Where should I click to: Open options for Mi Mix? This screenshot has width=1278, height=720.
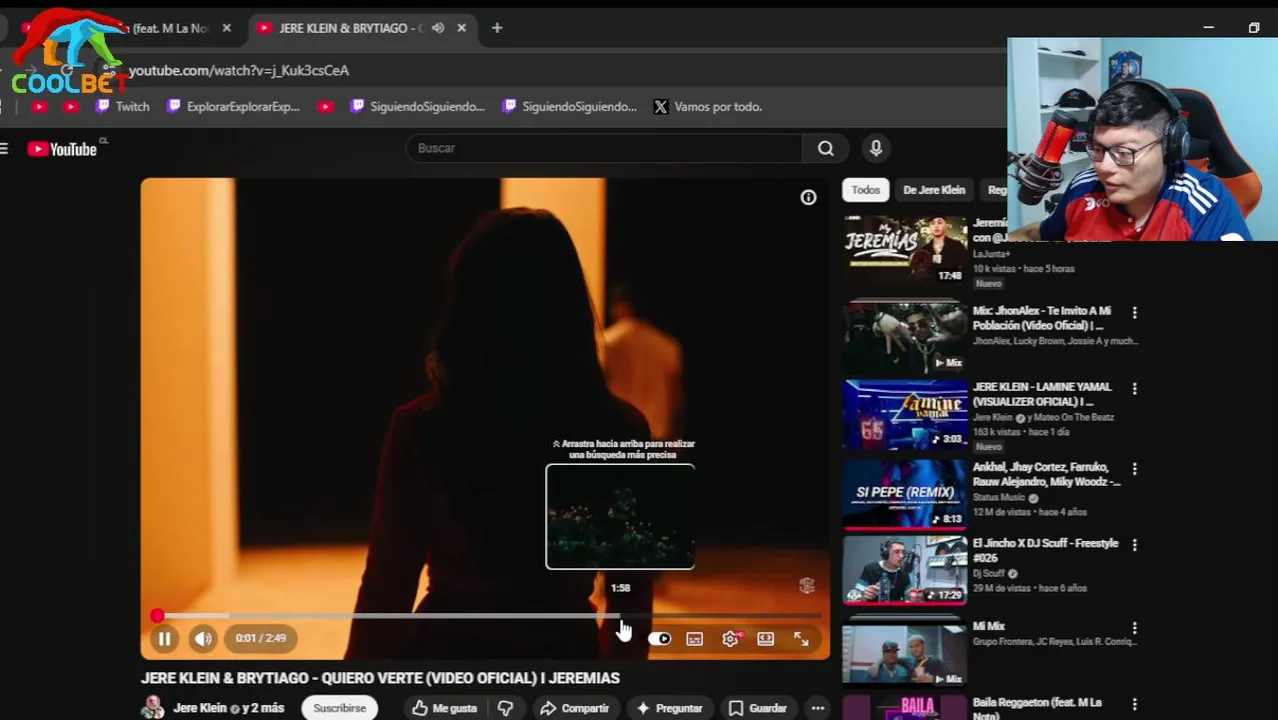click(1135, 627)
